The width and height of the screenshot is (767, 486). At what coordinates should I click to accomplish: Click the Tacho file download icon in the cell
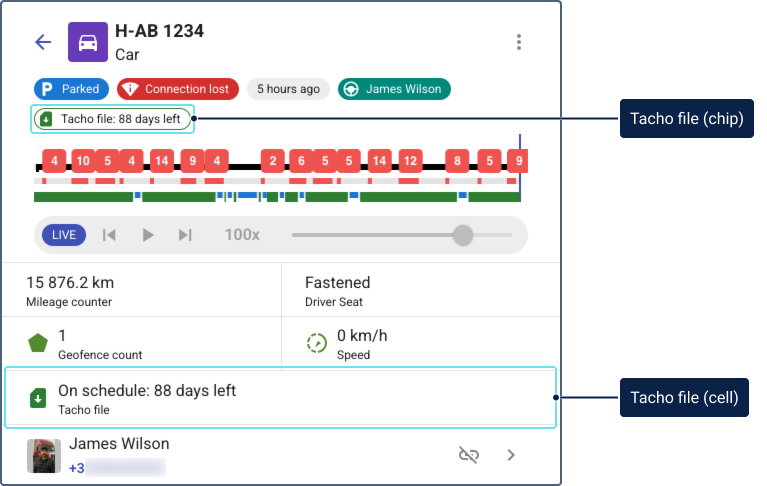click(38, 398)
